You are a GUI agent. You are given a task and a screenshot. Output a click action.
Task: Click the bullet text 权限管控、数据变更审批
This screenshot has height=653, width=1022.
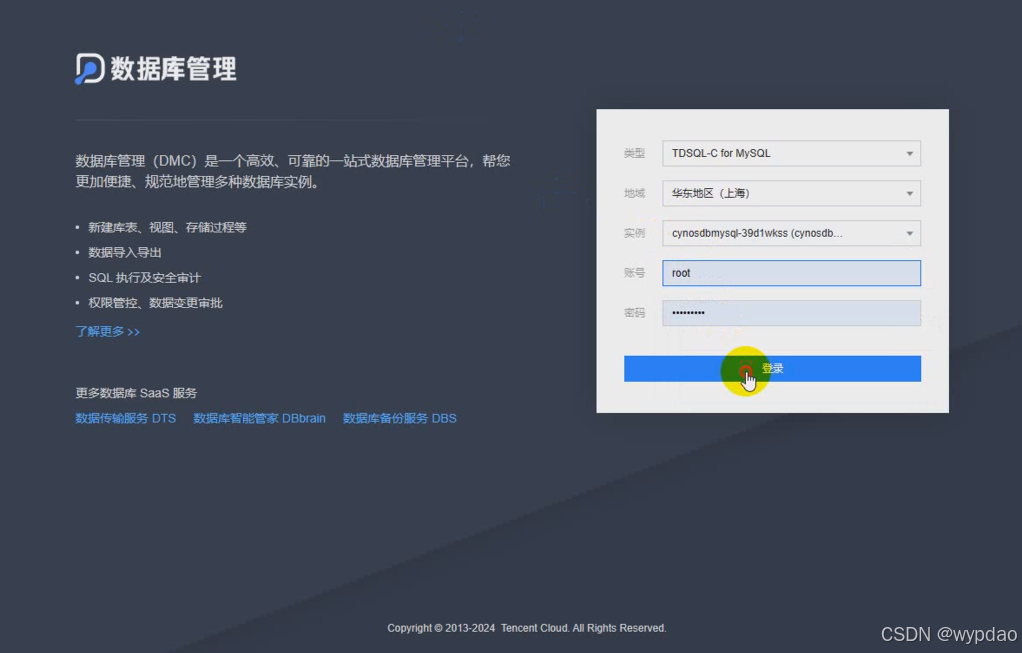[x=155, y=303]
